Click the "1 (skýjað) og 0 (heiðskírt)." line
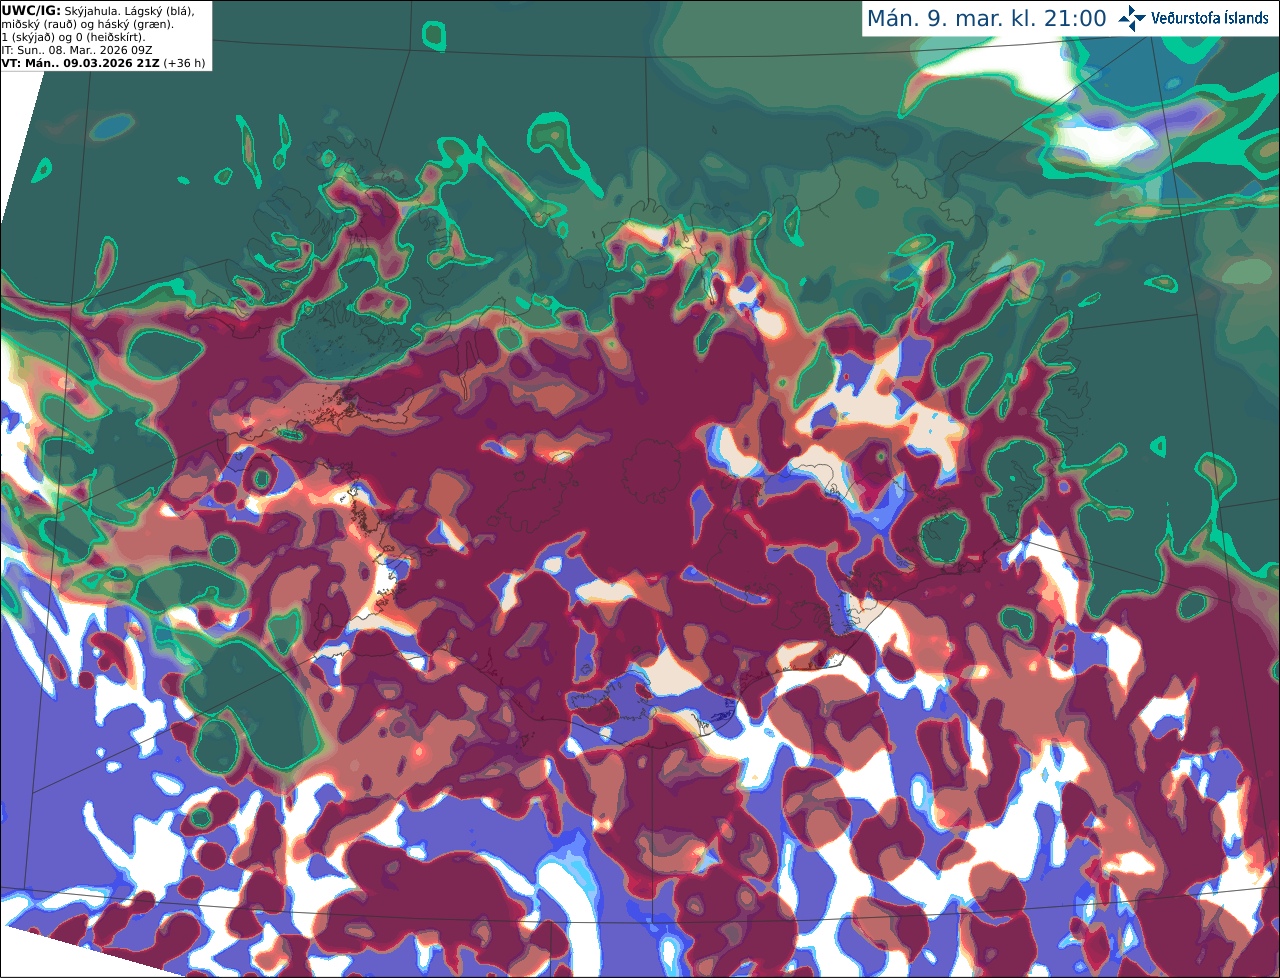The image size is (1280, 978). [x=73, y=36]
